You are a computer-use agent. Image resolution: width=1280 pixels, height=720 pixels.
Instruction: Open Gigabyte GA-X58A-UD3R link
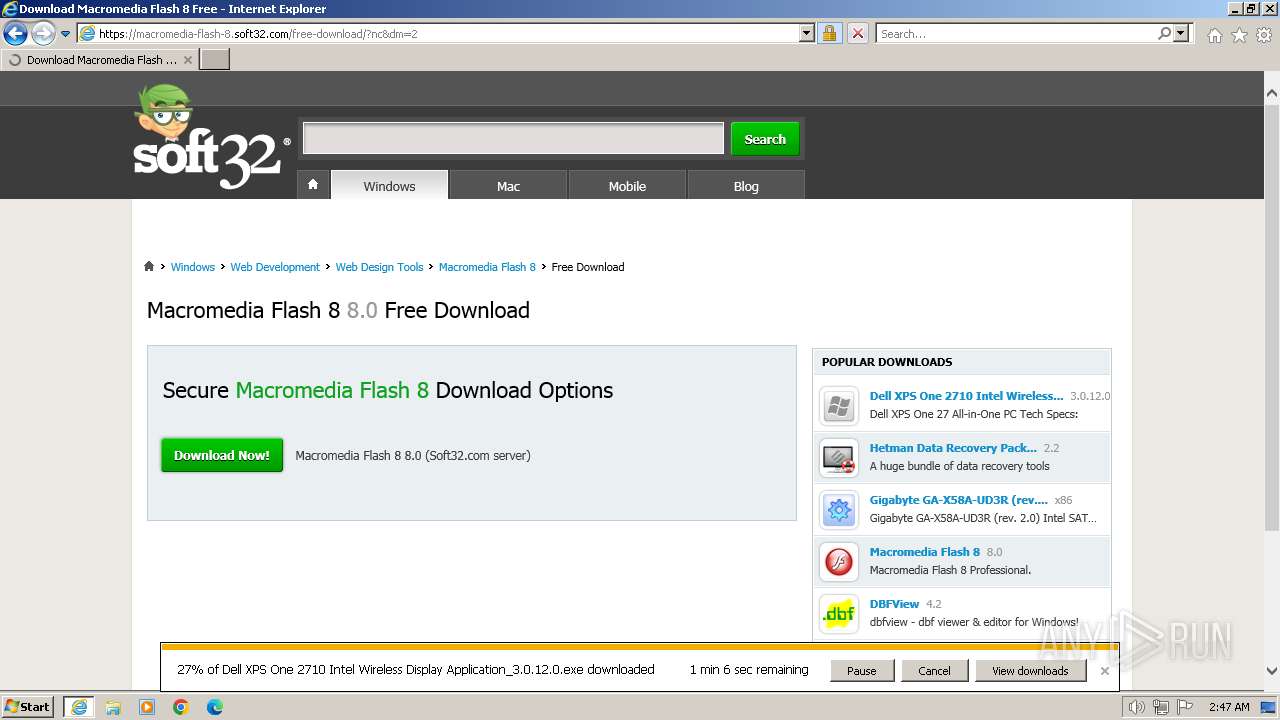[x=958, y=500]
